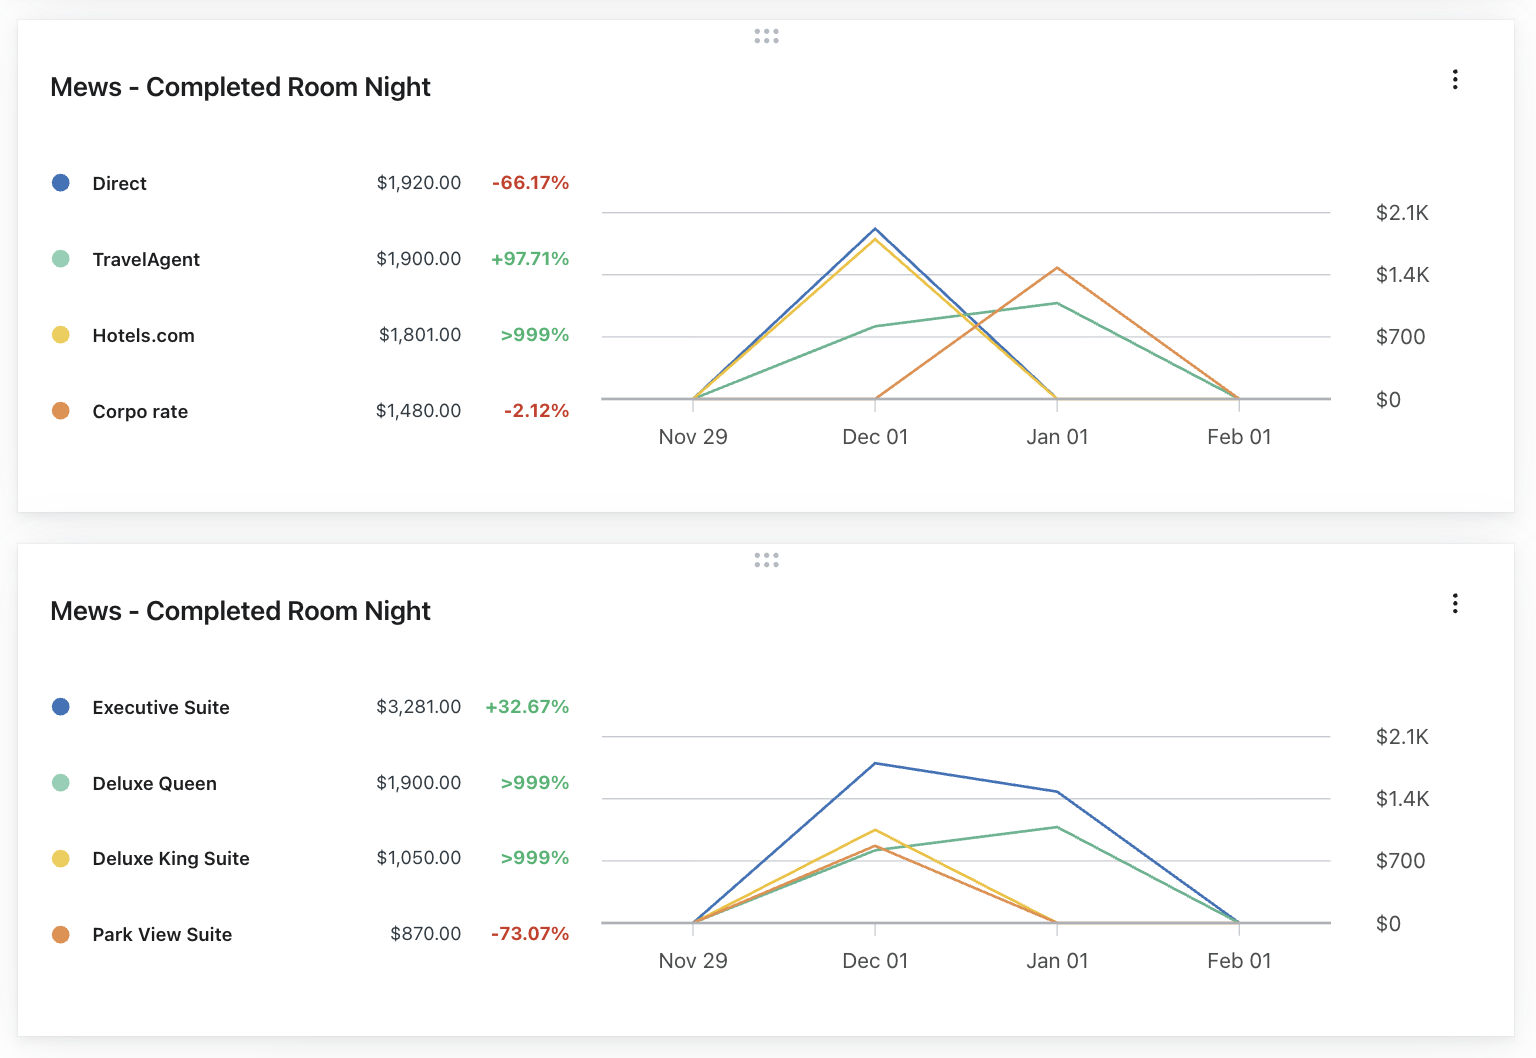Image resolution: width=1536 pixels, height=1058 pixels.
Task: Toggle the Deluxe King Suite series label
Action: (171, 859)
